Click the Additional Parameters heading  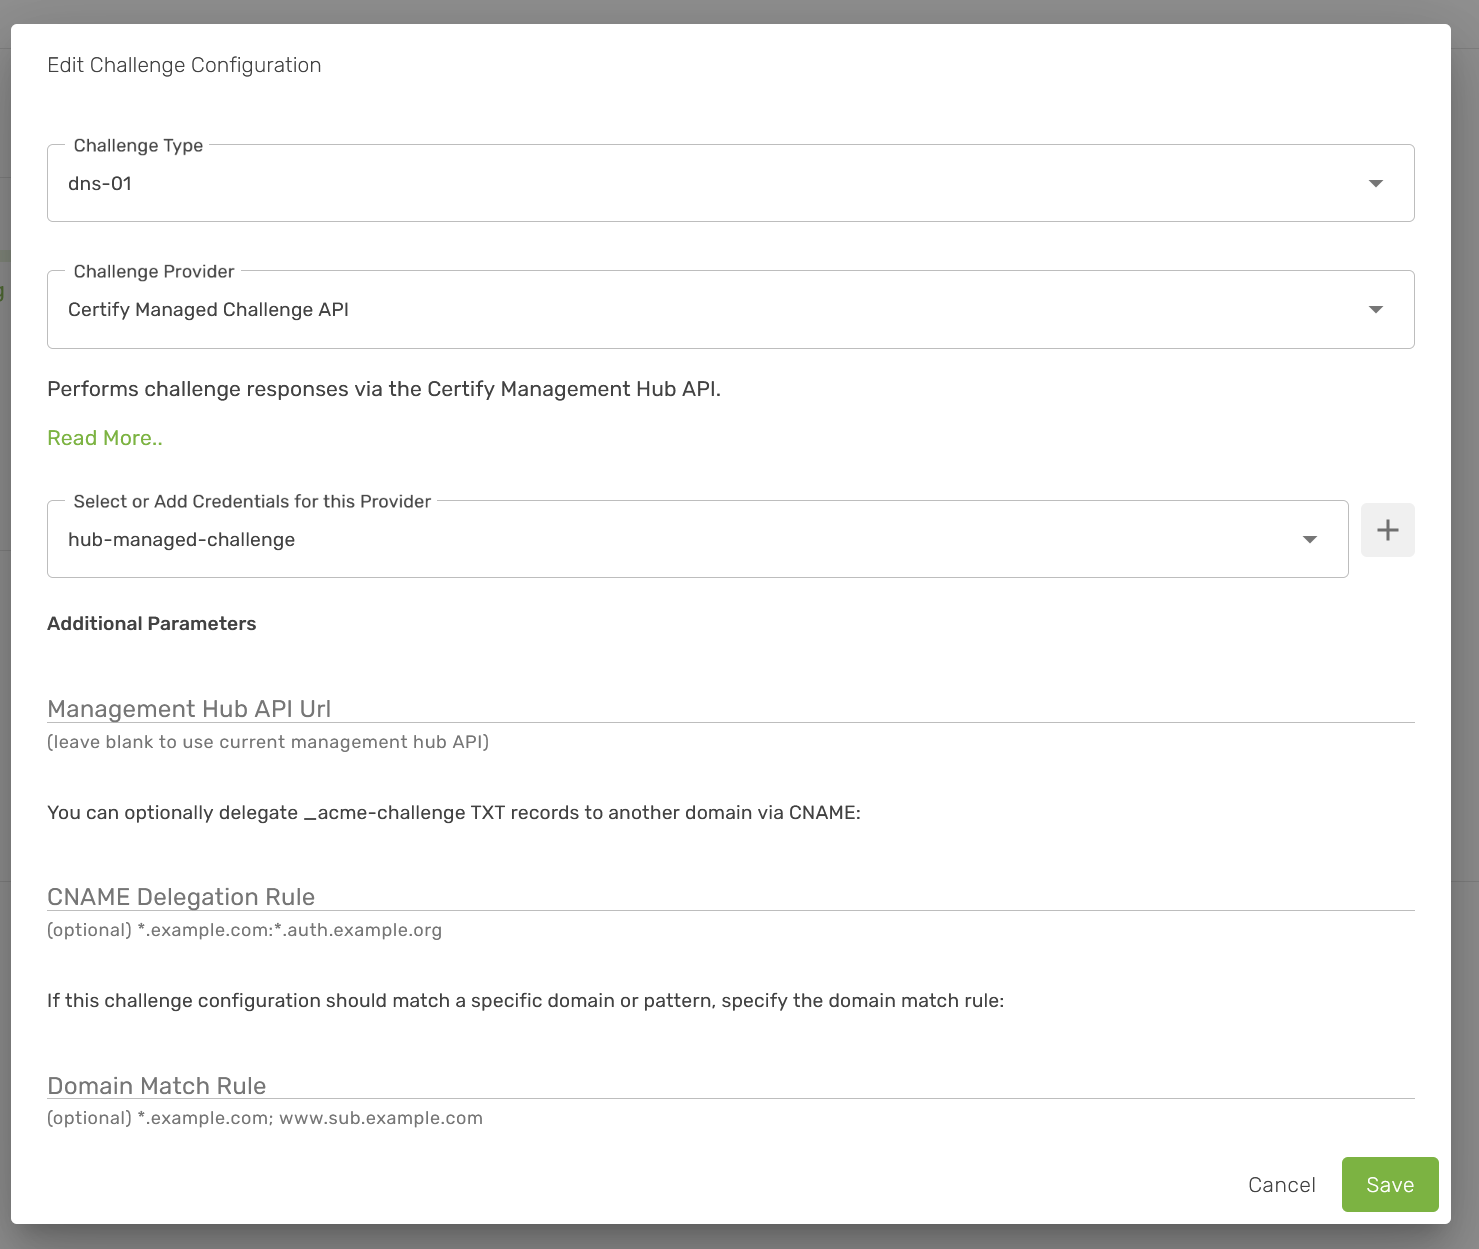152,624
